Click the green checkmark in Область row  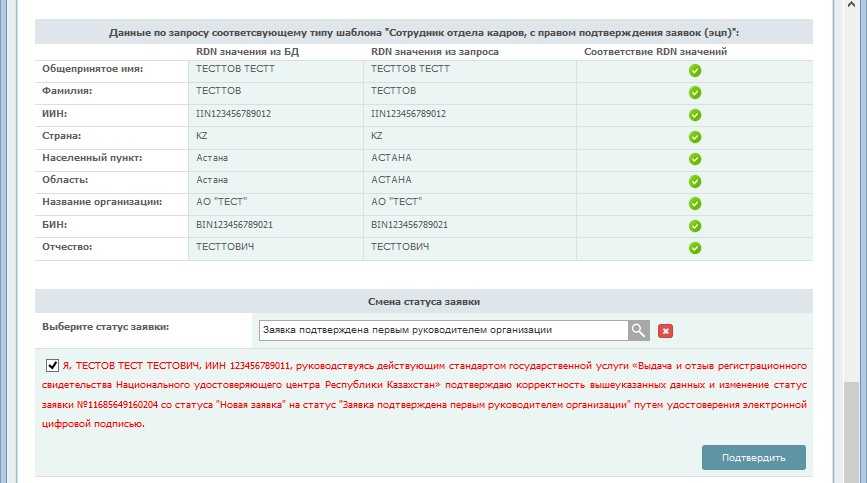point(694,181)
